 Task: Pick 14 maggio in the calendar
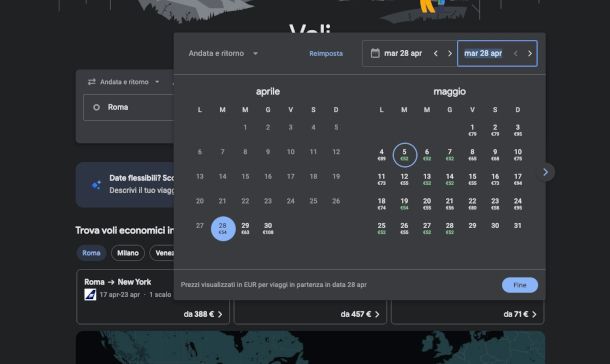(x=450, y=179)
